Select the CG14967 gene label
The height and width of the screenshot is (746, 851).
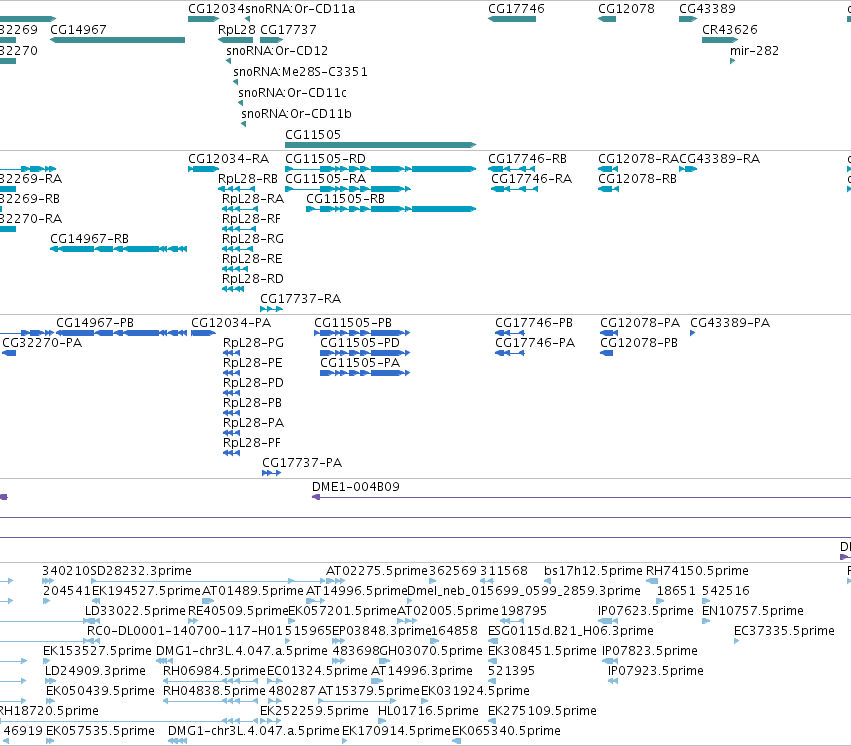[78, 30]
